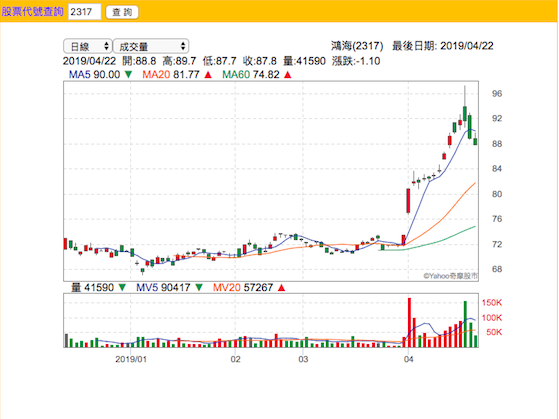This screenshot has width=559, height=419.
Task: Click the 查詢 search button
Action: [122, 12]
